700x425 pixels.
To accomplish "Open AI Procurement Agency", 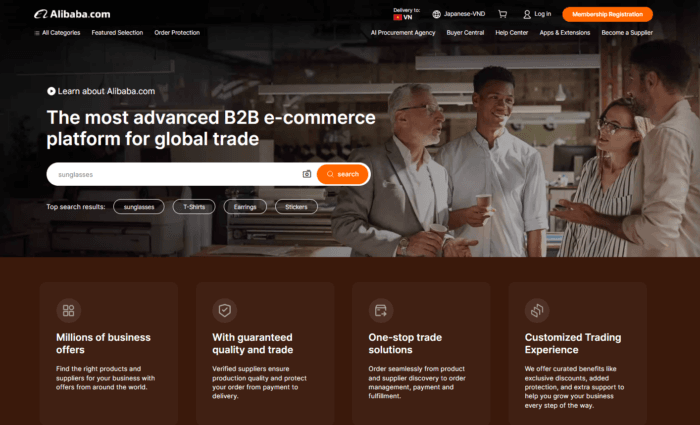I will tap(403, 33).
